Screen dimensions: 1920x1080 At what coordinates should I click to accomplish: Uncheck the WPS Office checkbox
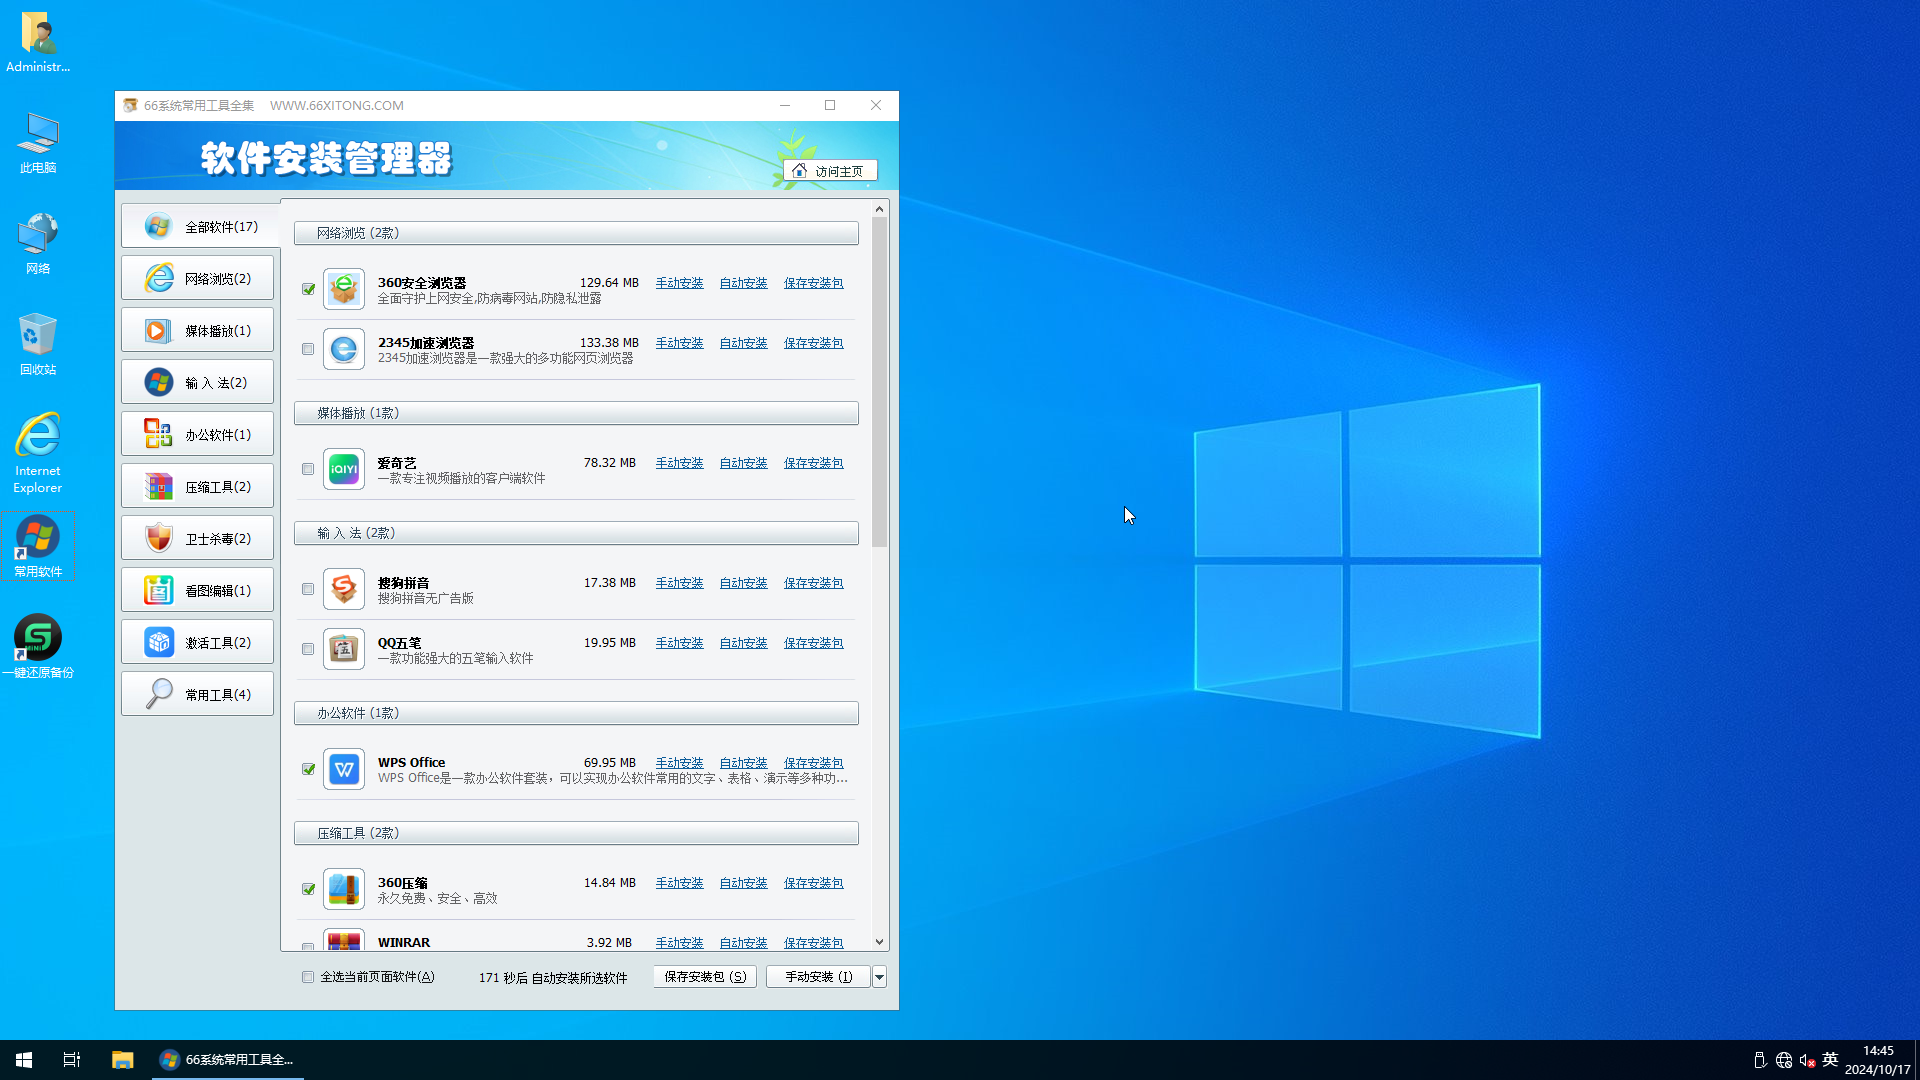coord(308,769)
